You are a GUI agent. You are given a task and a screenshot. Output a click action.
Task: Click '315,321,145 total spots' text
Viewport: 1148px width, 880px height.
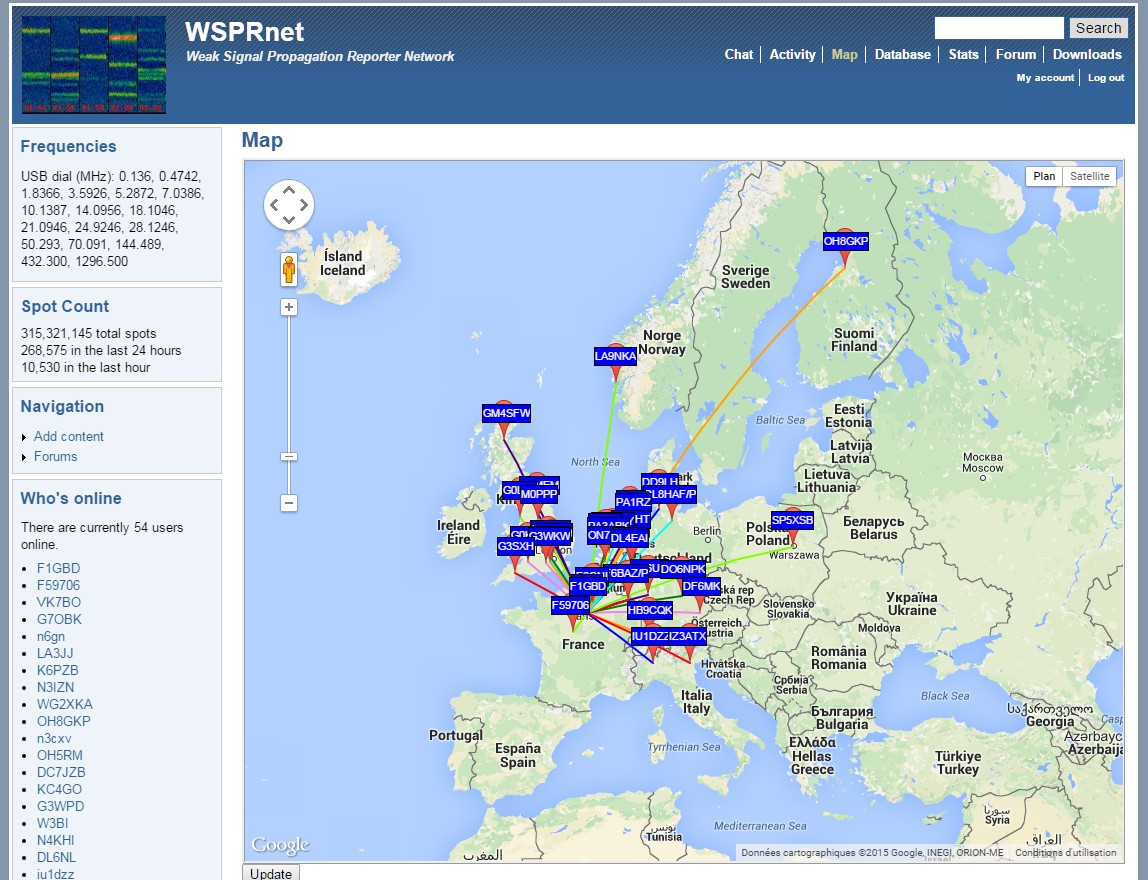(x=89, y=333)
